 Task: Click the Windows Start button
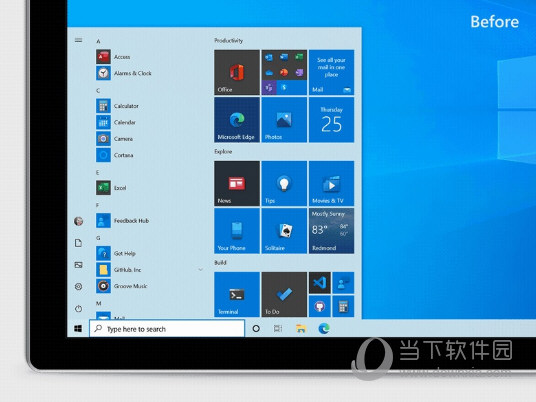78,329
